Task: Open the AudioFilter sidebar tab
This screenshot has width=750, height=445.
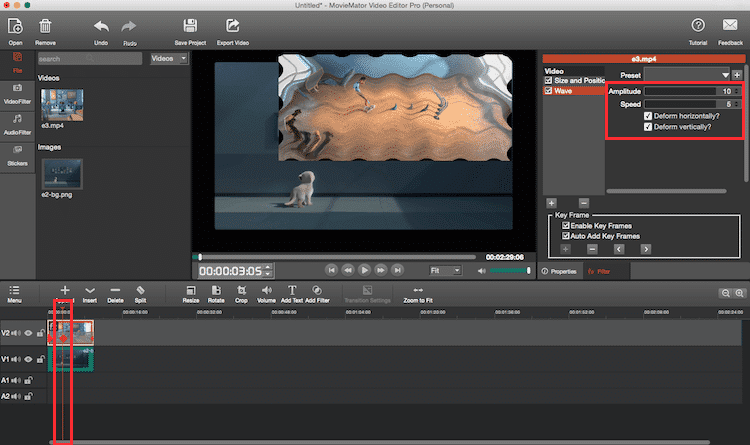Action: pyautogui.click(x=17, y=124)
